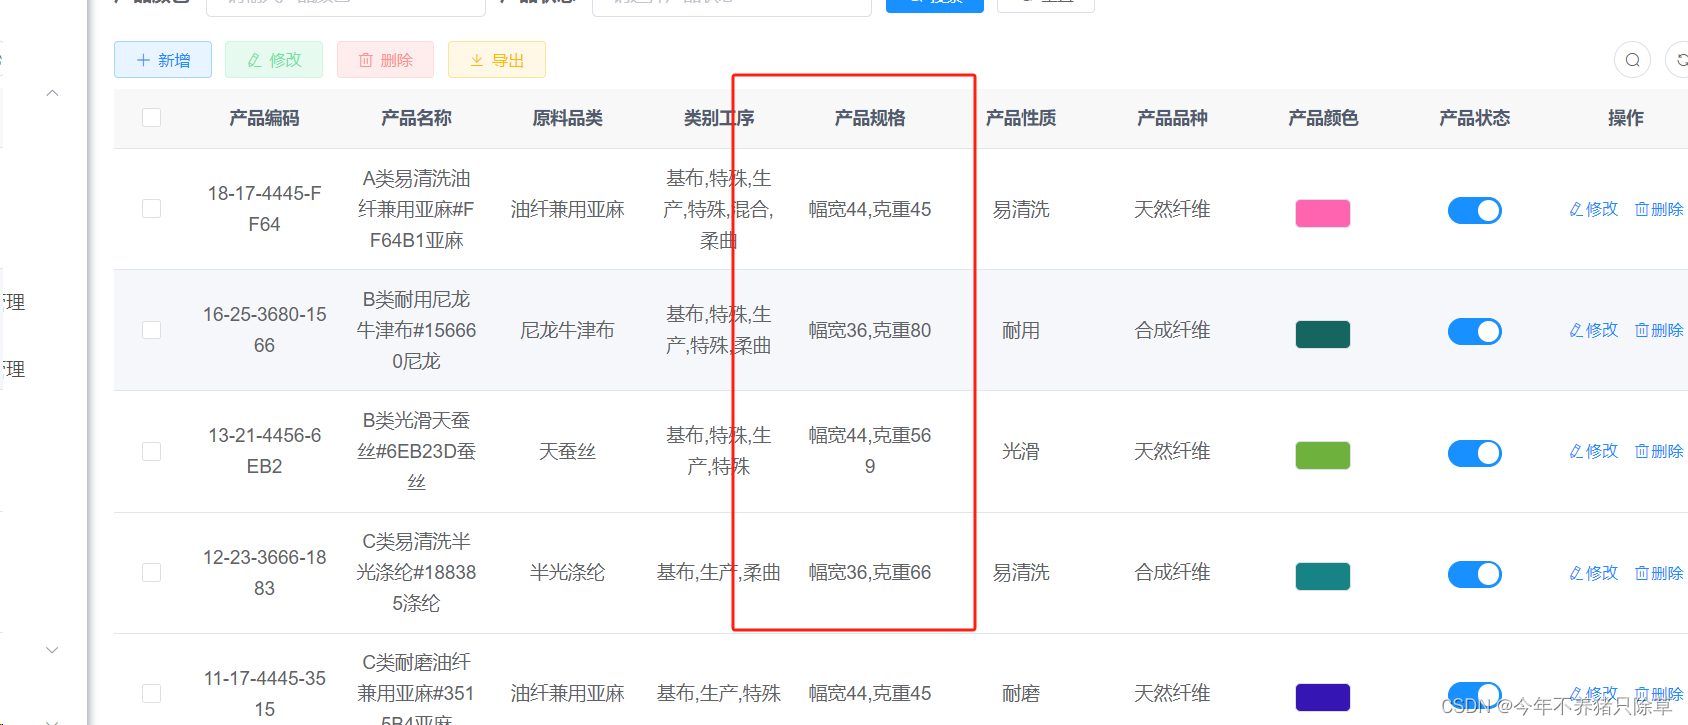Click the dark teal swatch in 尼龙牛津布 row
The width and height of the screenshot is (1688, 725).
pos(1323,334)
